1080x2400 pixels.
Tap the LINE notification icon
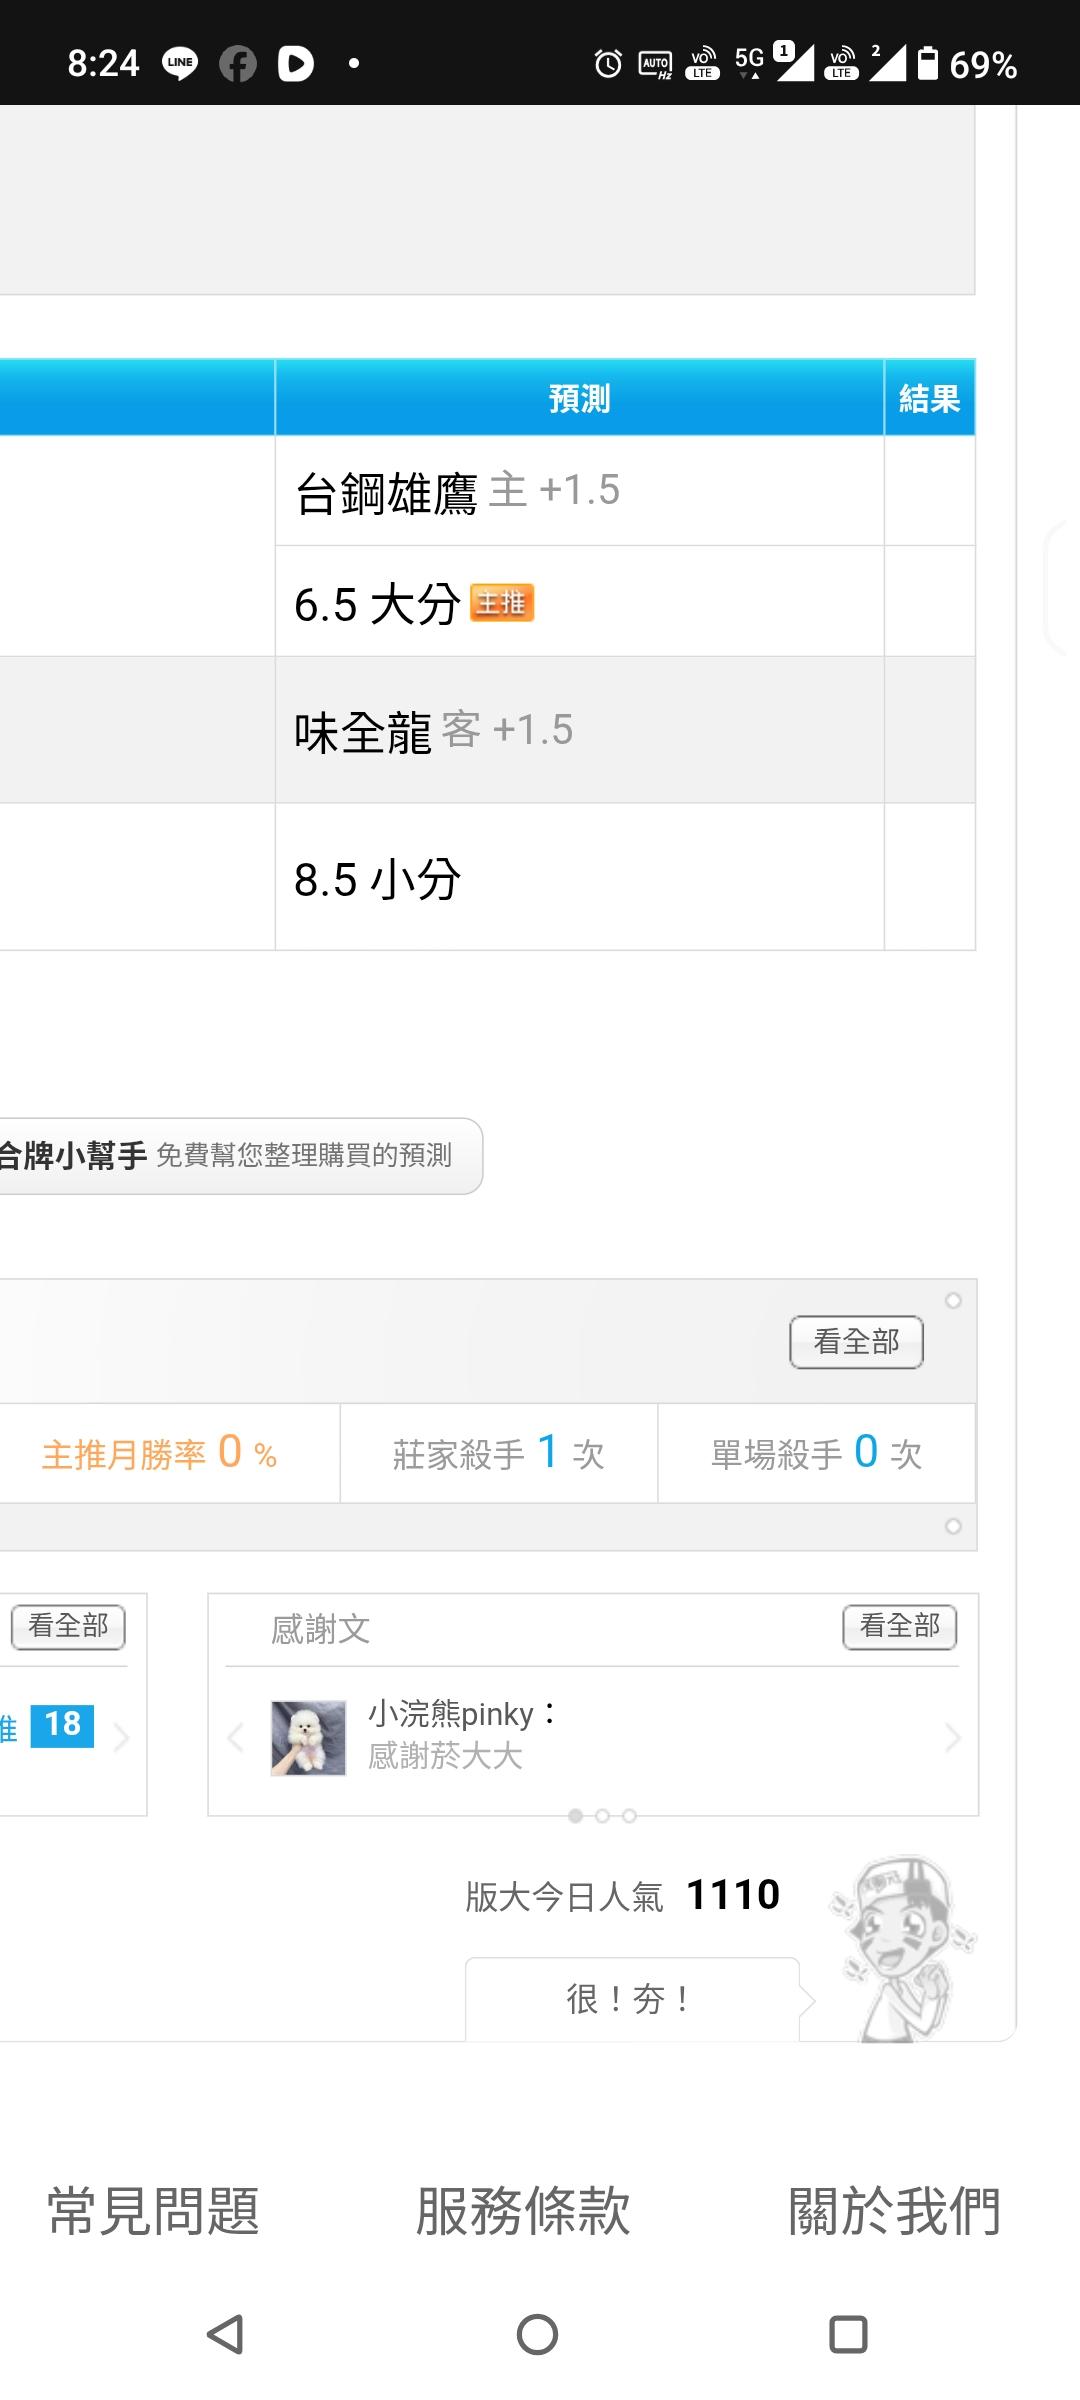click(x=180, y=63)
